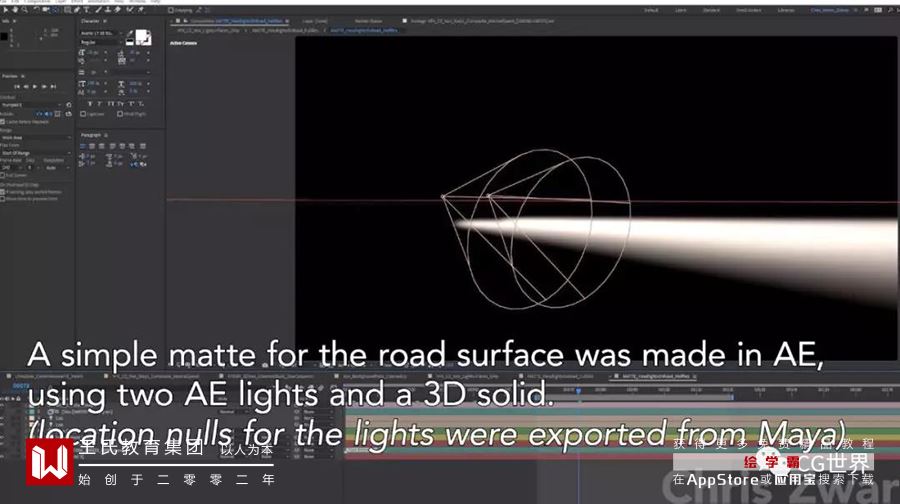Select the Brush tool
The width and height of the screenshot is (900, 504).
coord(98,10)
